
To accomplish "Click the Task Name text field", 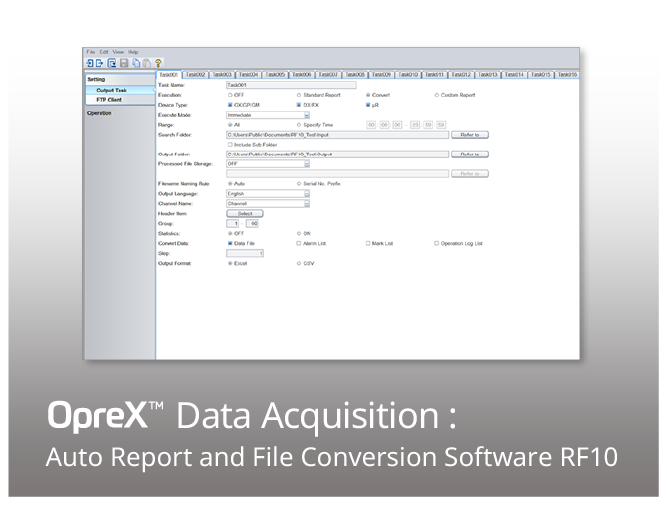I will (x=291, y=85).
